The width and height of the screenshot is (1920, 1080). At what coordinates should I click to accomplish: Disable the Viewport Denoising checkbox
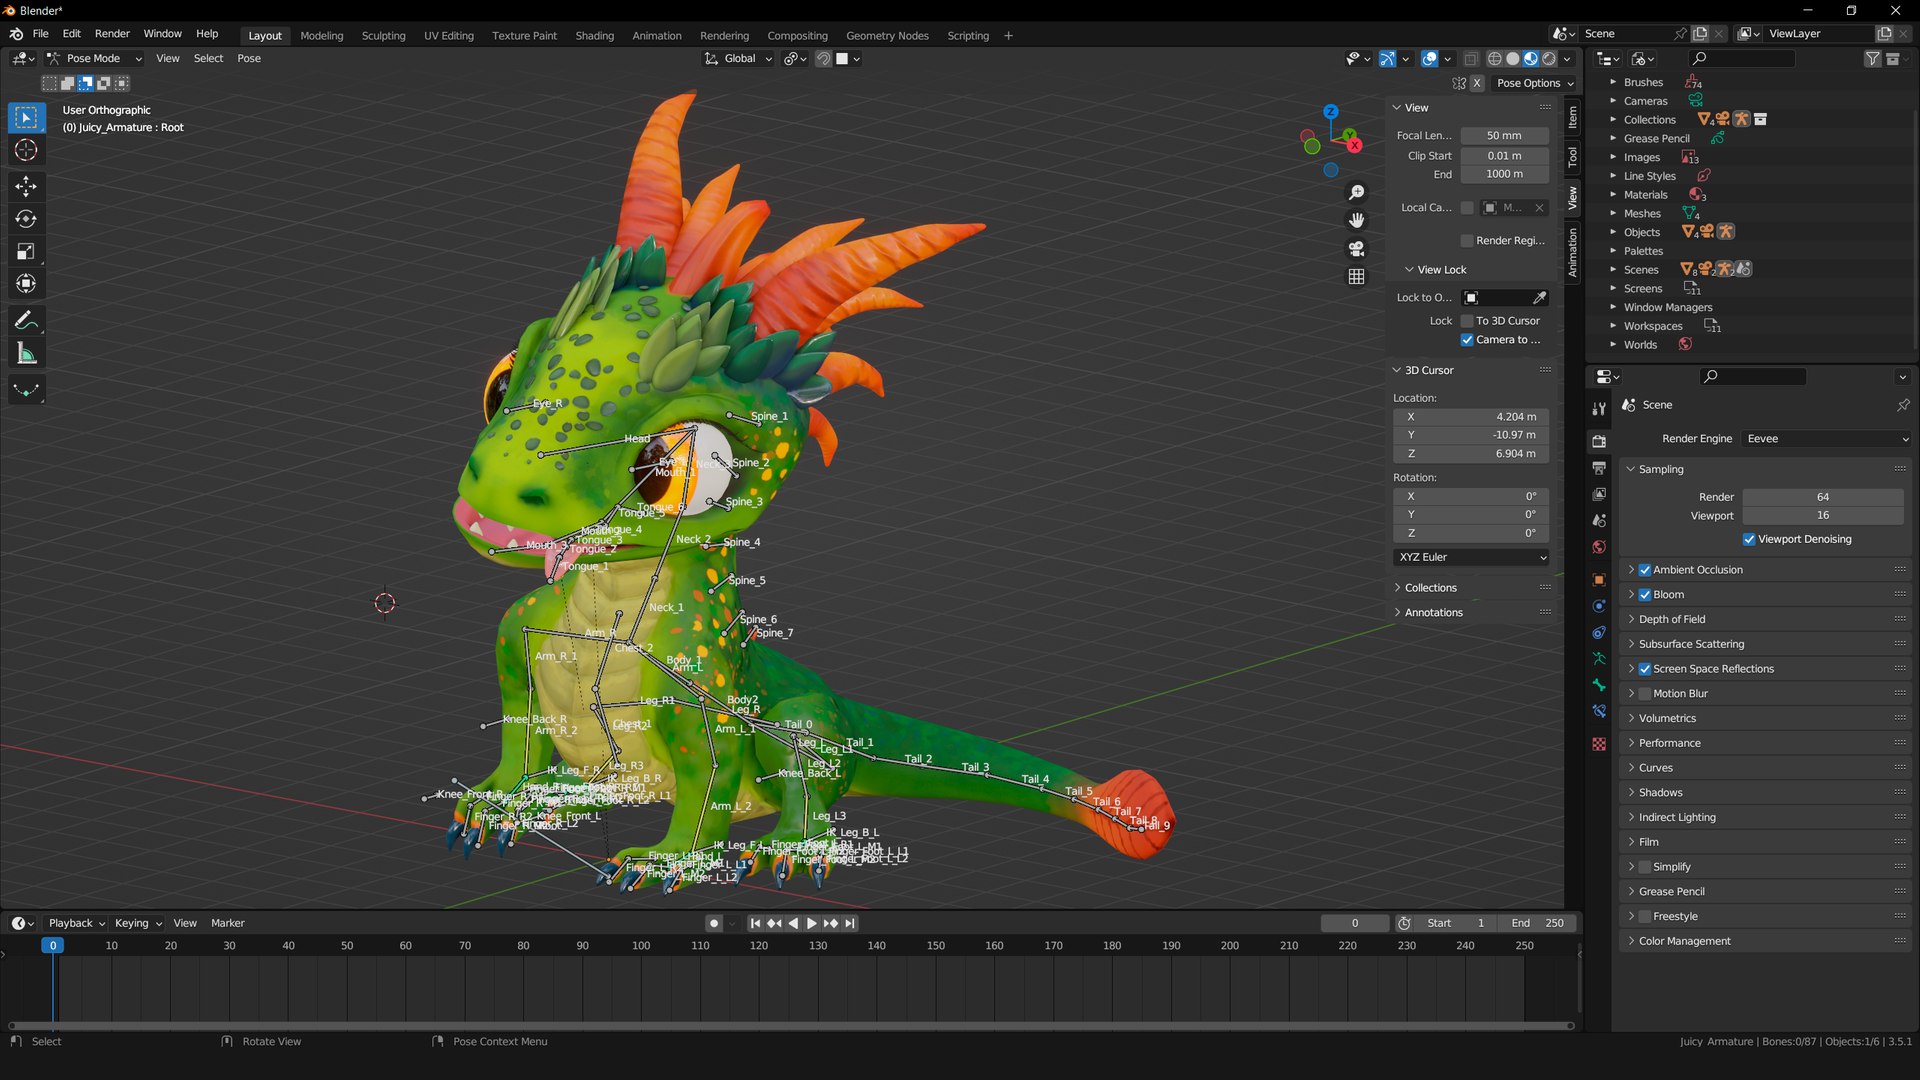click(x=1749, y=539)
